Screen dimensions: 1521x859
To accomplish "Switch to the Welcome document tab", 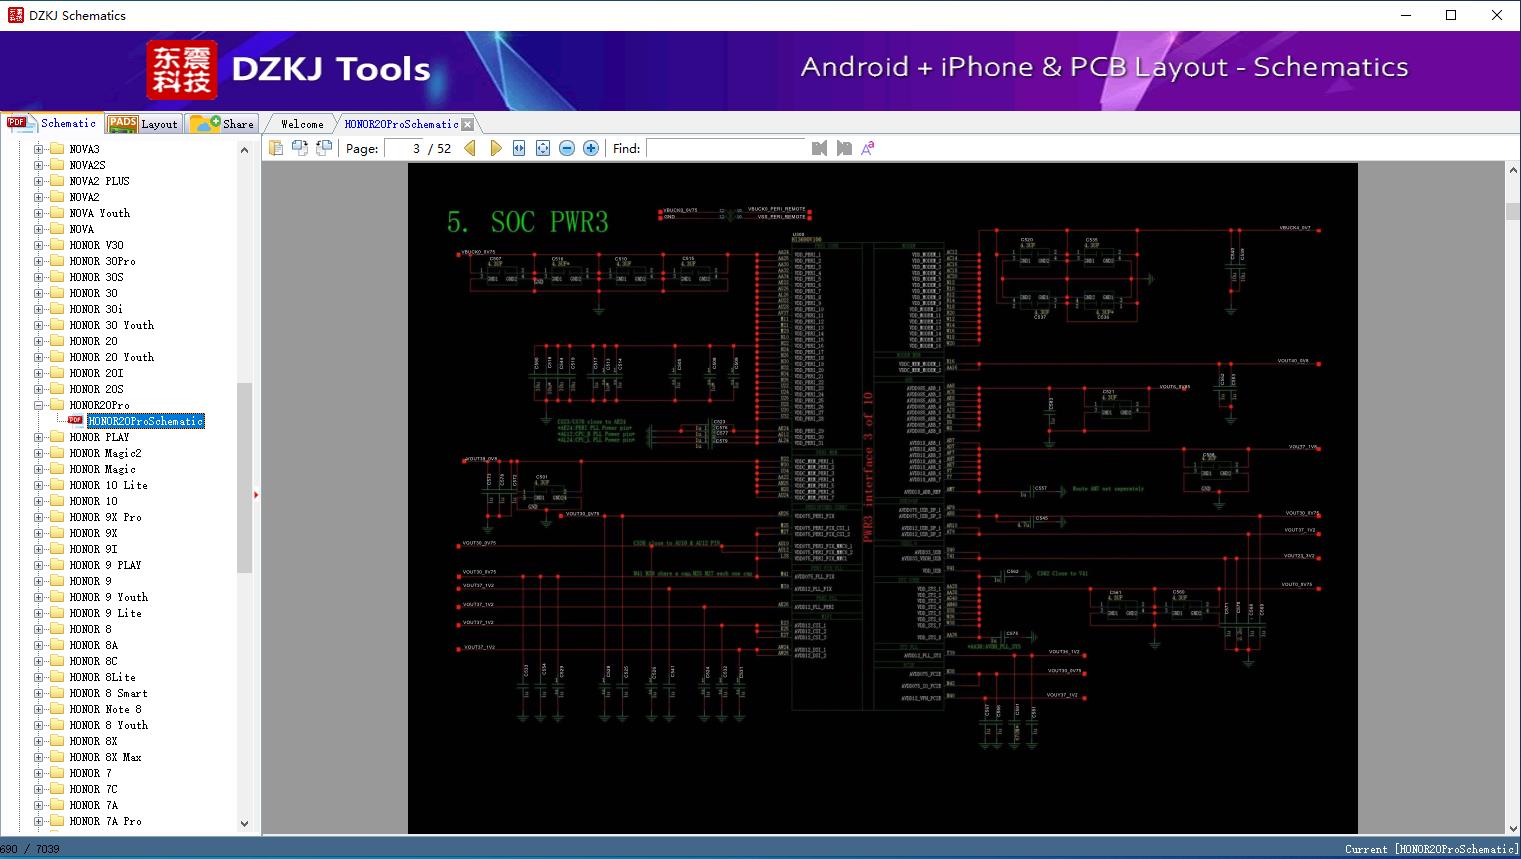I will tap(301, 124).
